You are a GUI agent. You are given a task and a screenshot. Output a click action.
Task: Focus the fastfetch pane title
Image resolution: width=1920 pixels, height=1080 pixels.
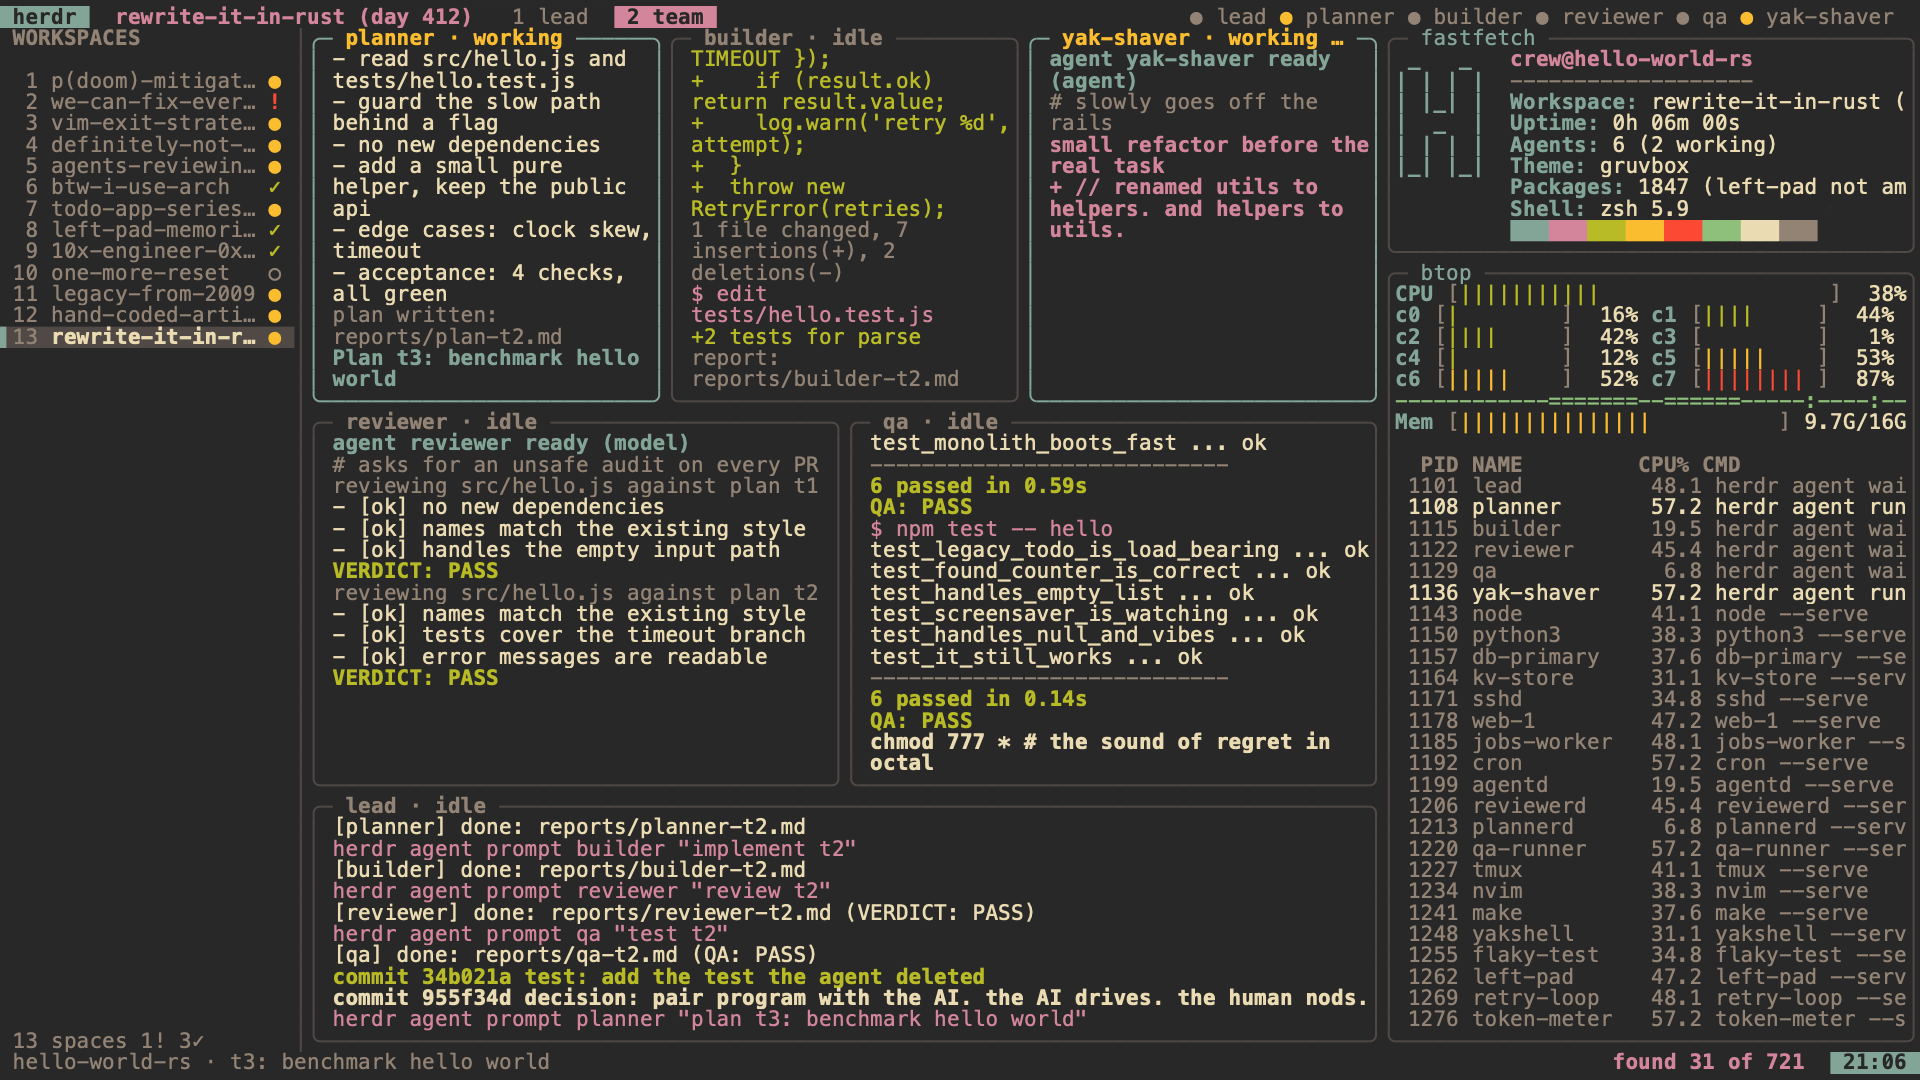point(1477,38)
